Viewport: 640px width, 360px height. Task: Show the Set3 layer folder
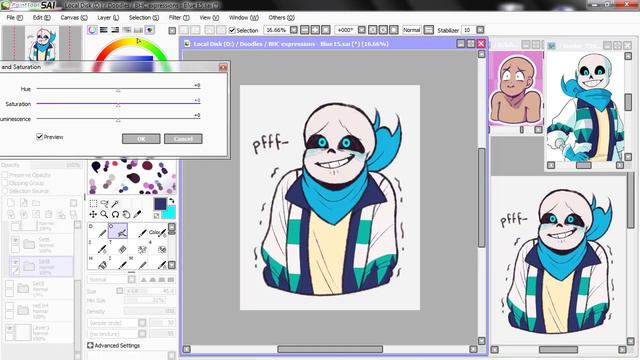(9, 284)
